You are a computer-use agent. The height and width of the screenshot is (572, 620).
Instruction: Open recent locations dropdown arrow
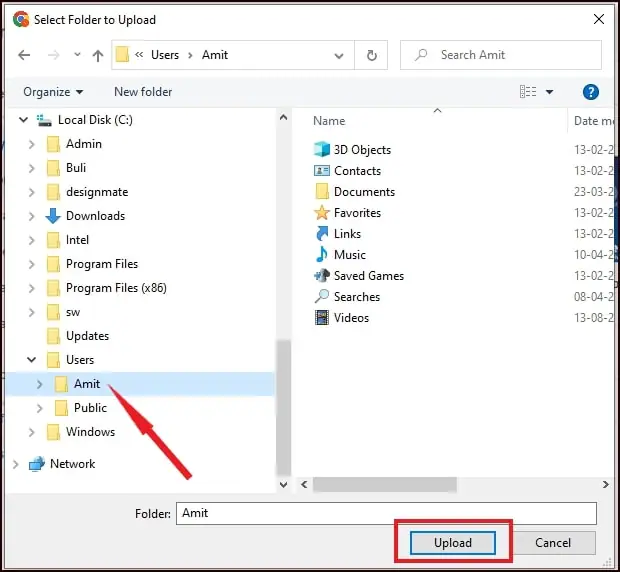click(x=78, y=55)
